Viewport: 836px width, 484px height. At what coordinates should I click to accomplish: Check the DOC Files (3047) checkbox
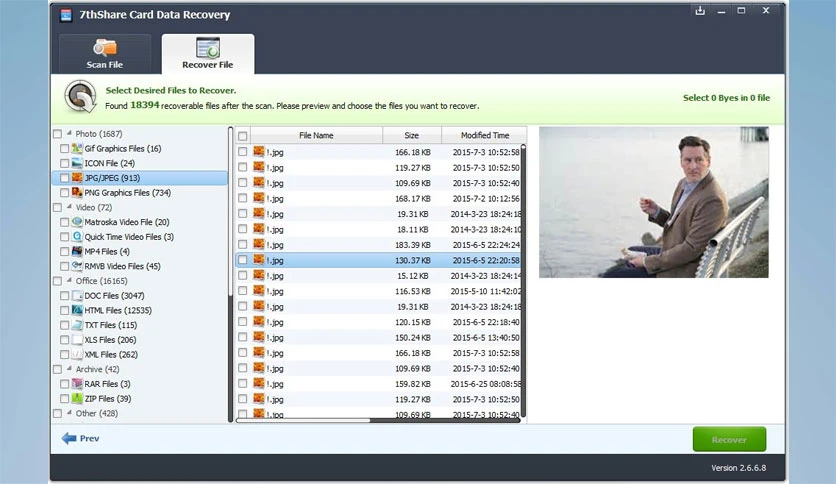point(65,296)
